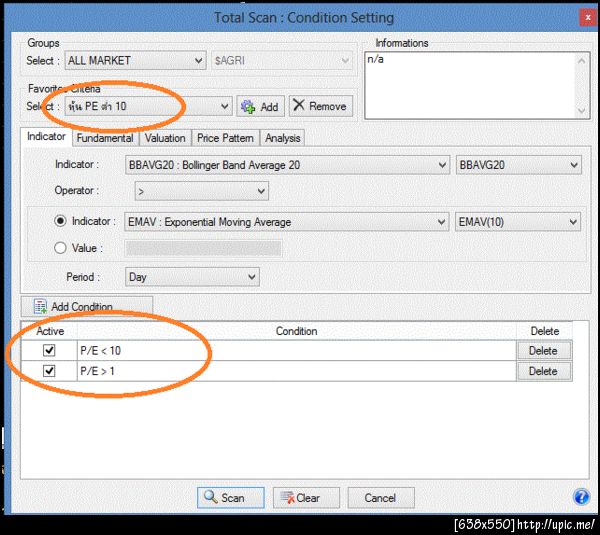
Task: Open the ALL MARKET group dropdown
Action: [x=135, y=60]
